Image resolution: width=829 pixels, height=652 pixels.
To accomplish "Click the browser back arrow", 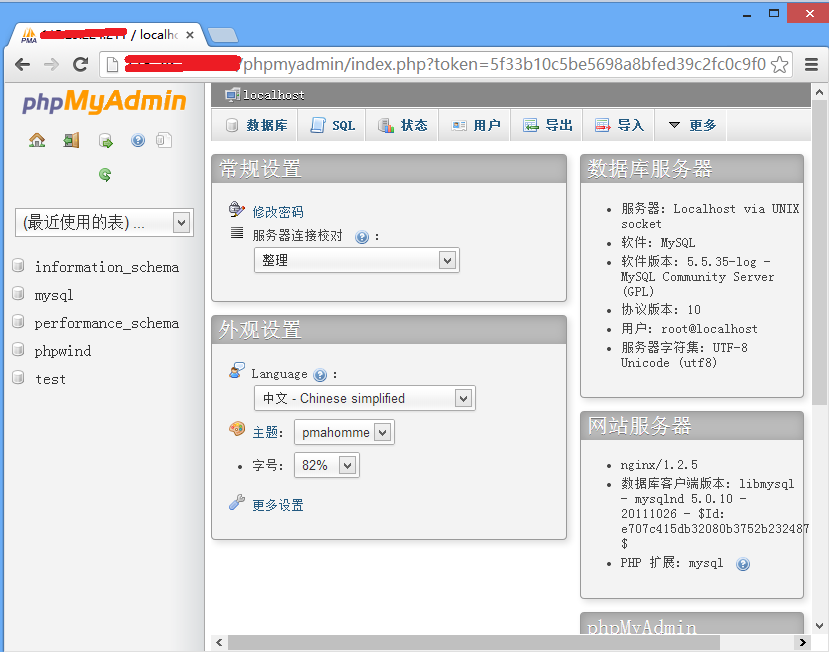I will 22,65.
